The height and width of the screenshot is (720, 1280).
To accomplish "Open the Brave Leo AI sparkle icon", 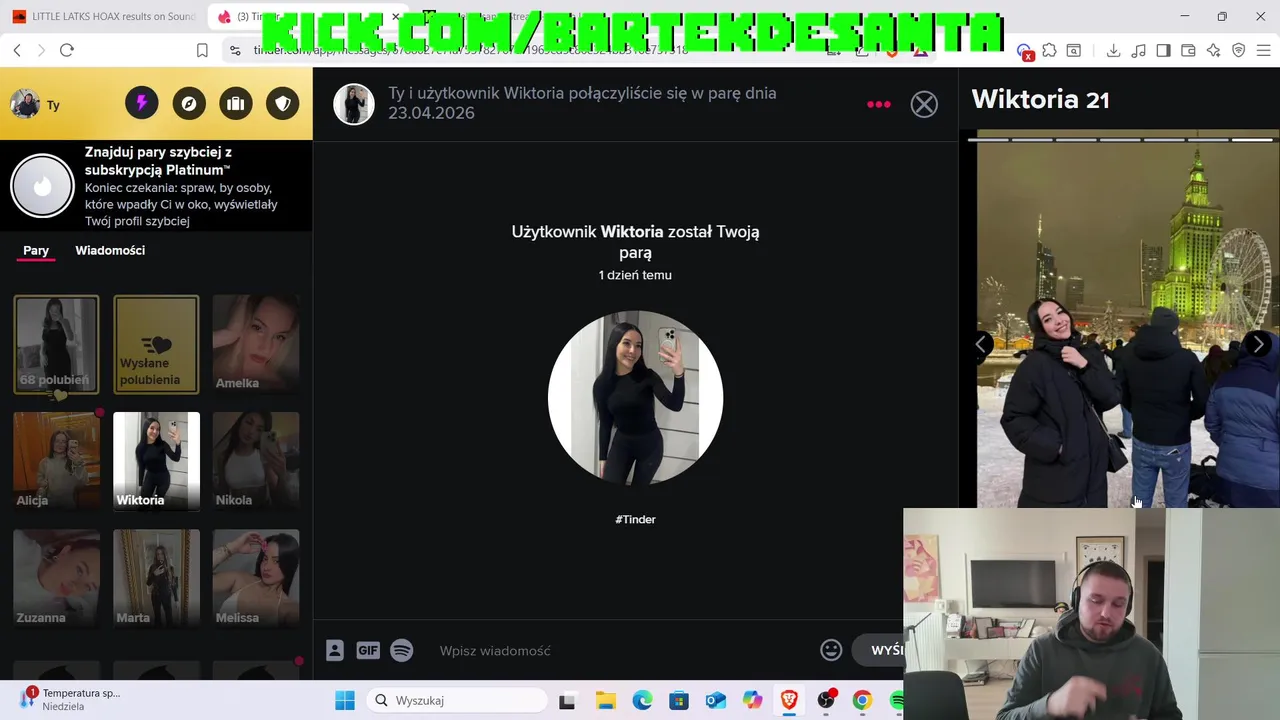I will pos(1213,50).
